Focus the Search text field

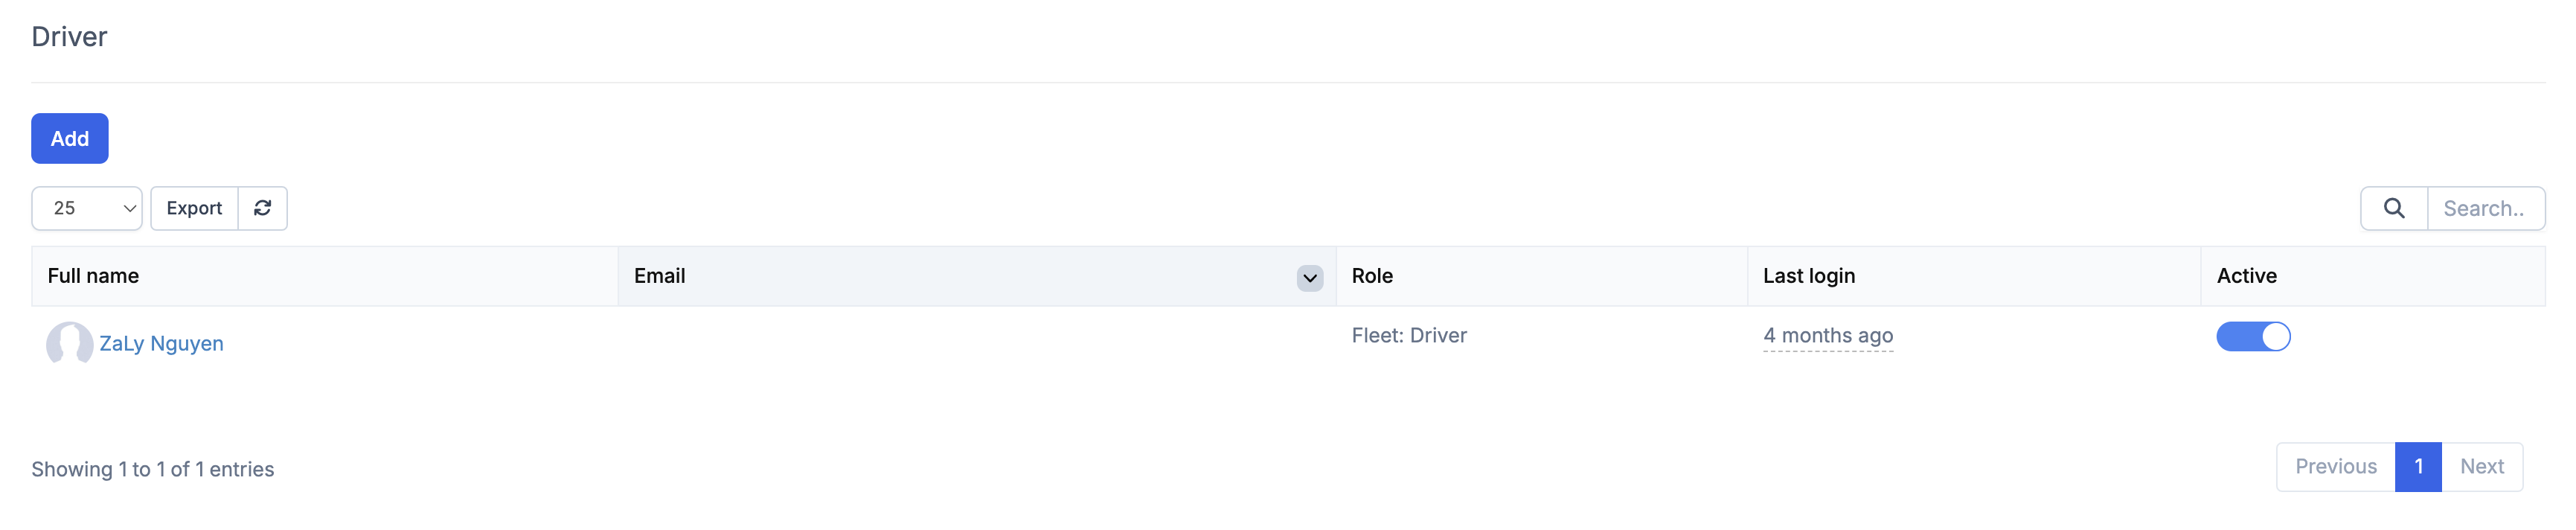click(2485, 208)
